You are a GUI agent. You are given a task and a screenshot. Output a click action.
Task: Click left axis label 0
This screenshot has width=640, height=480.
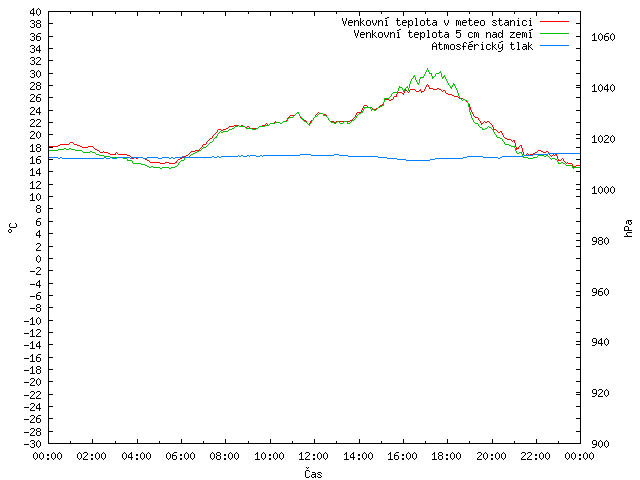tap(38, 259)
